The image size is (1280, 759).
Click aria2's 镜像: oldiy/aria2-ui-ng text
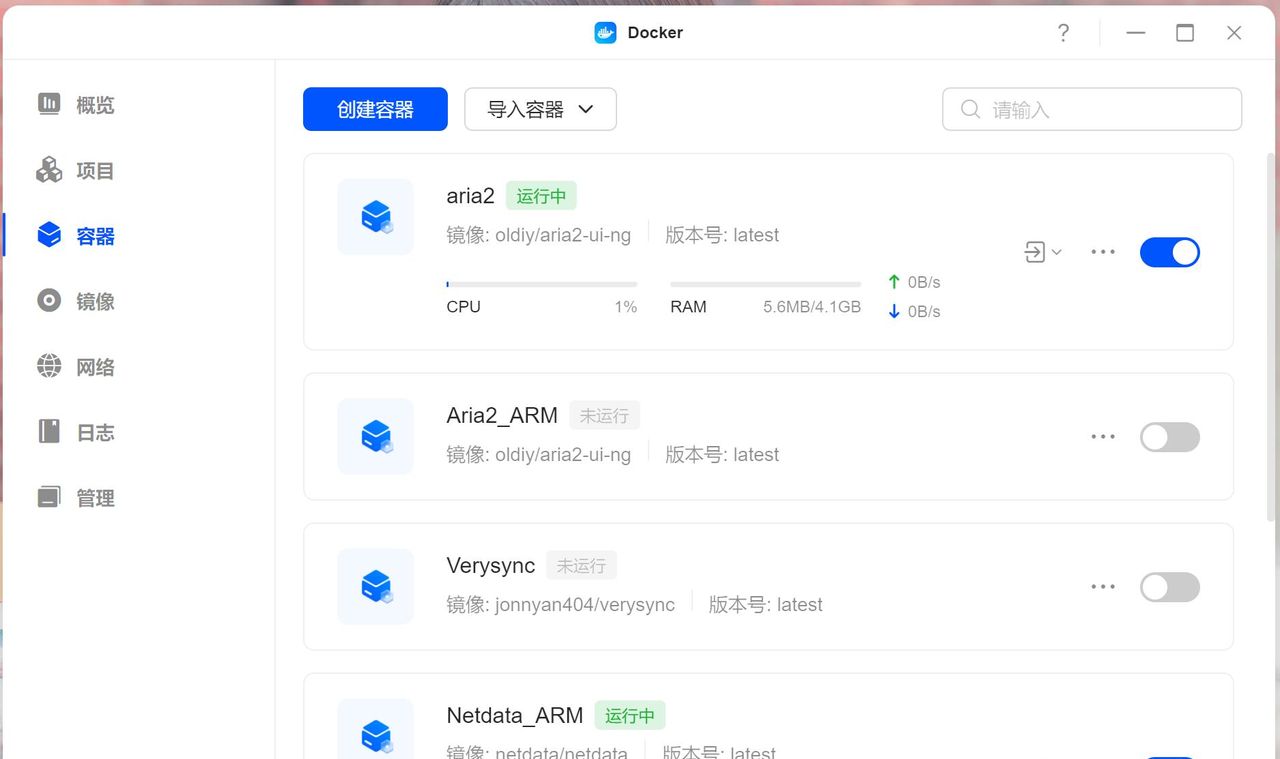tap(539, 235)
